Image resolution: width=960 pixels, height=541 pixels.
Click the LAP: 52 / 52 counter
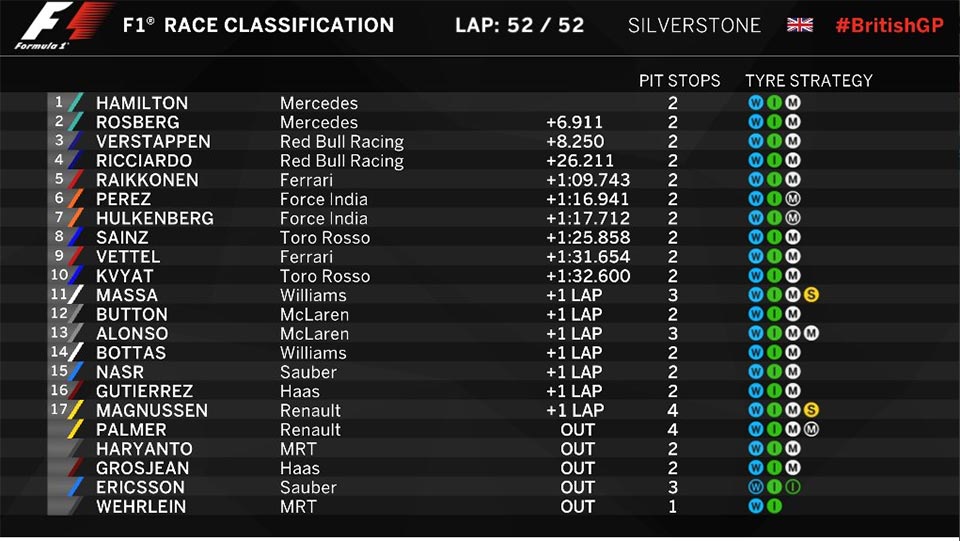click(x=520, y=25)
